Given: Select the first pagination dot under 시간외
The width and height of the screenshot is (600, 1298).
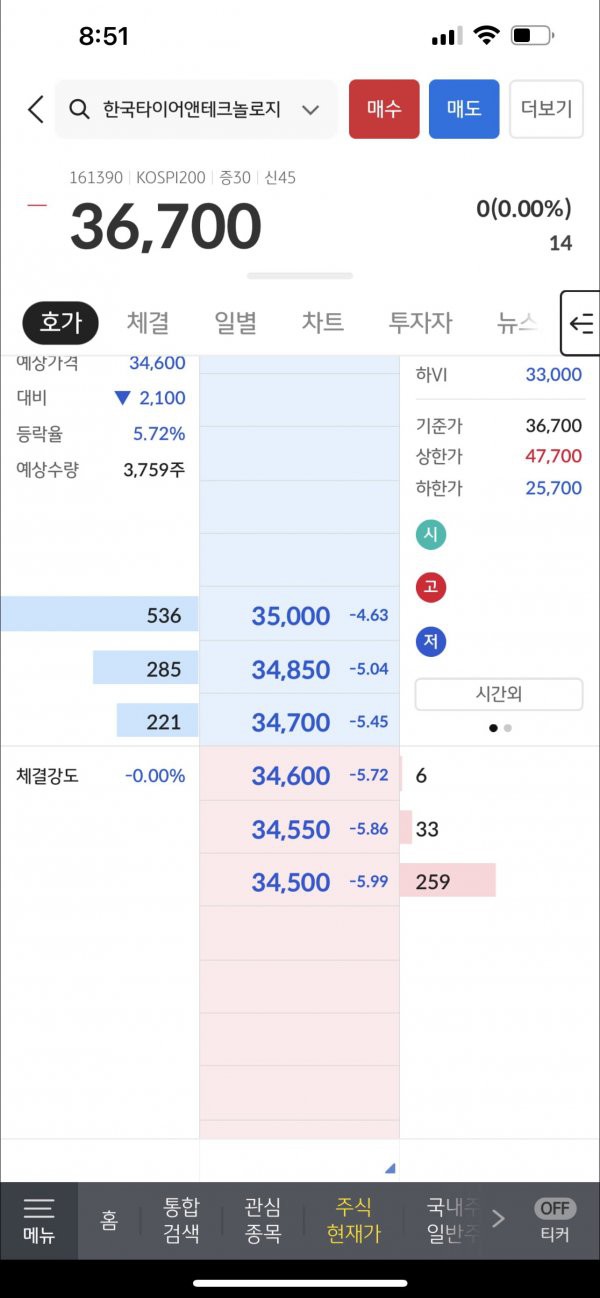Looking at the screenshot, I should pos(493,728).
